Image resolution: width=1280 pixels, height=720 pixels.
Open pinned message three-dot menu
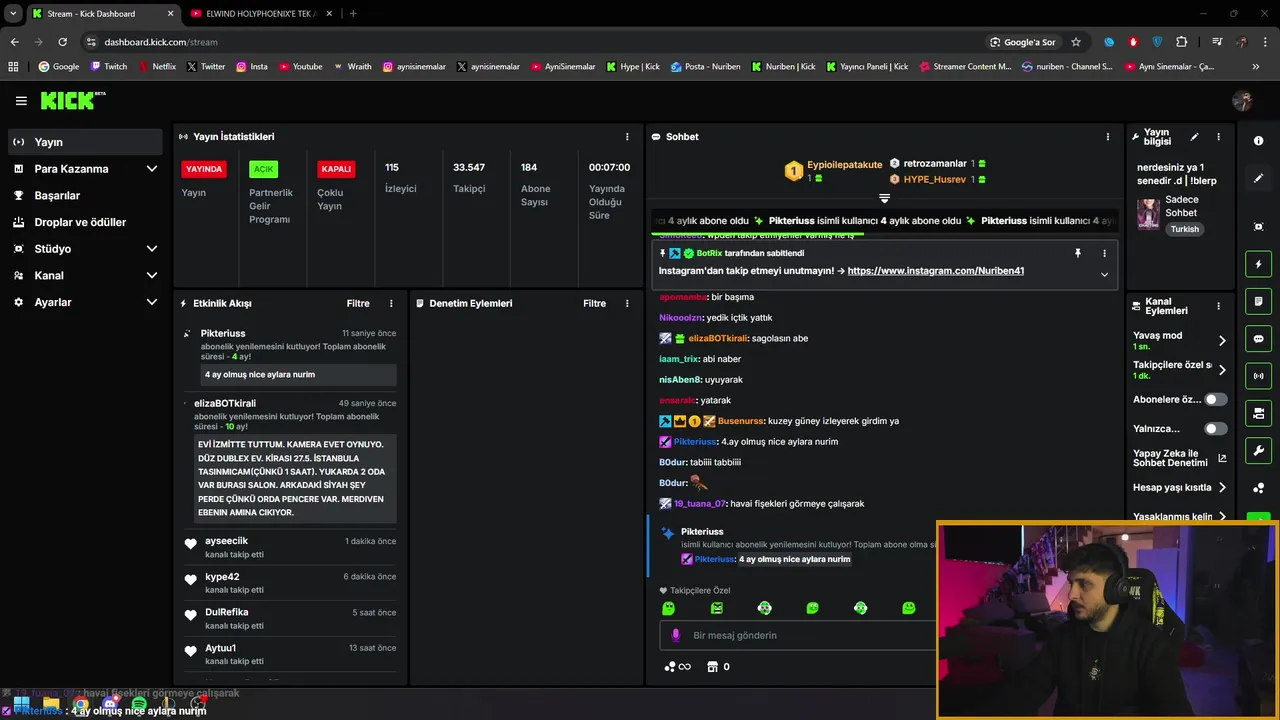pyautogui.click(x=1104, y=253)
